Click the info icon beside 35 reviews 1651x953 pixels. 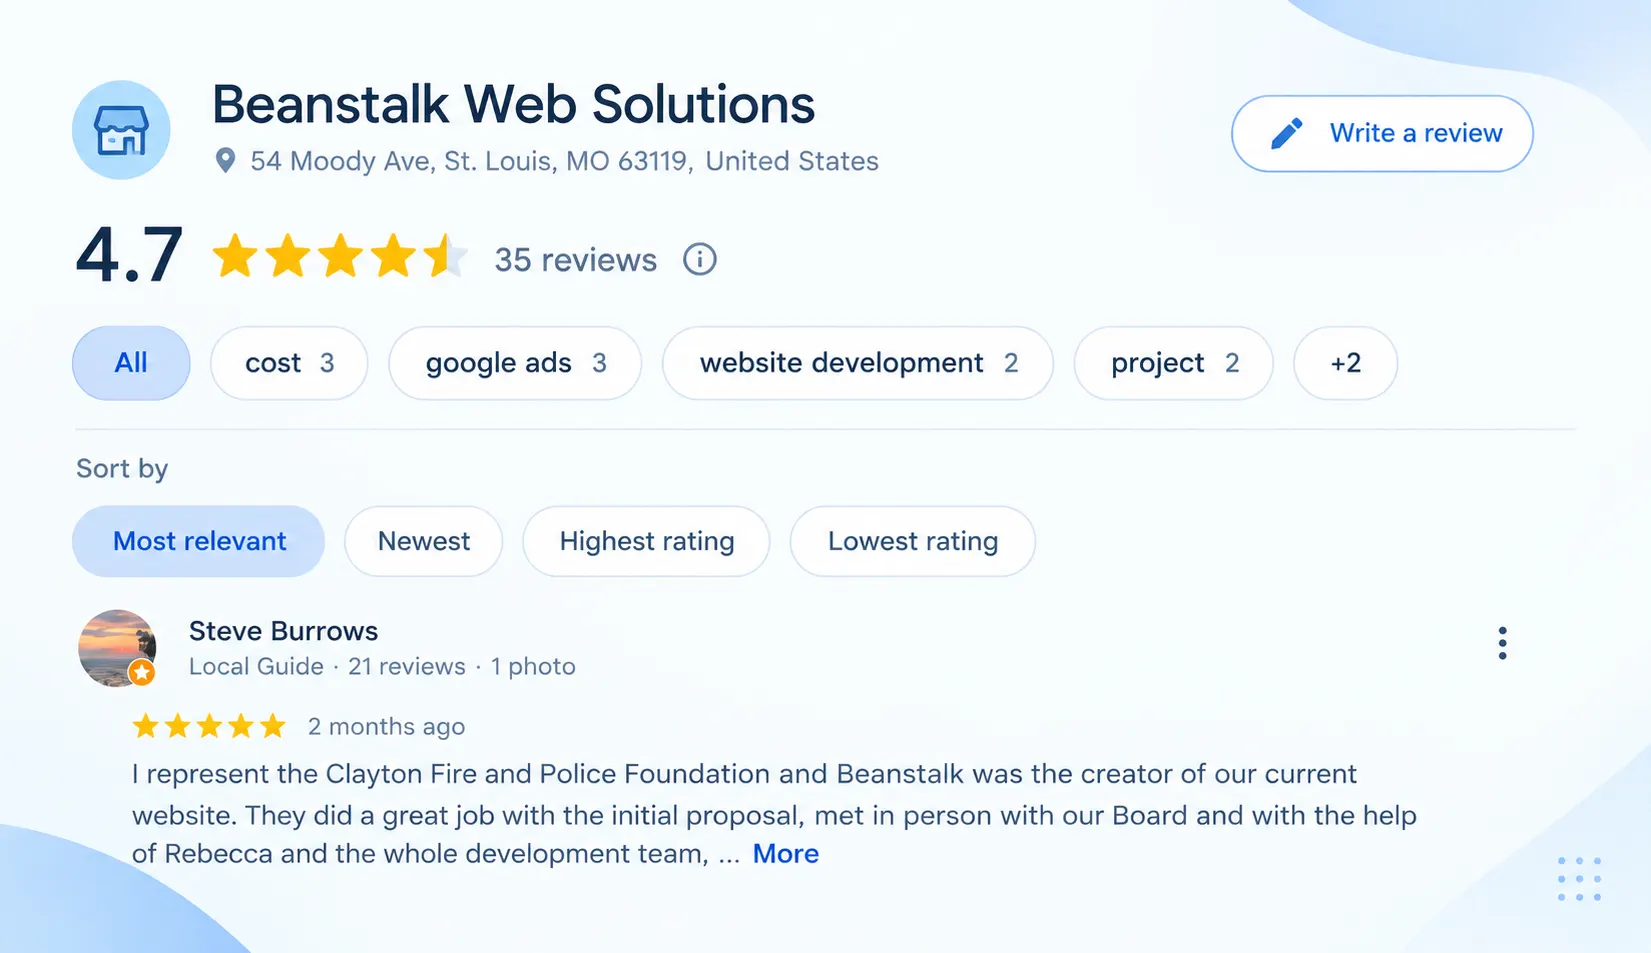700,260
